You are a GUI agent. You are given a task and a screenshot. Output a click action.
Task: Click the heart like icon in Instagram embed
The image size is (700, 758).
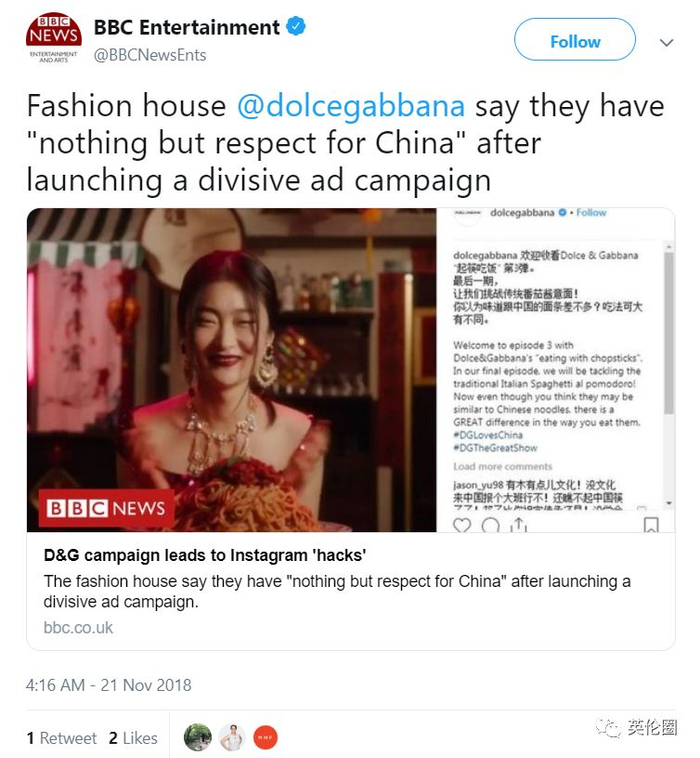point(462,525)
